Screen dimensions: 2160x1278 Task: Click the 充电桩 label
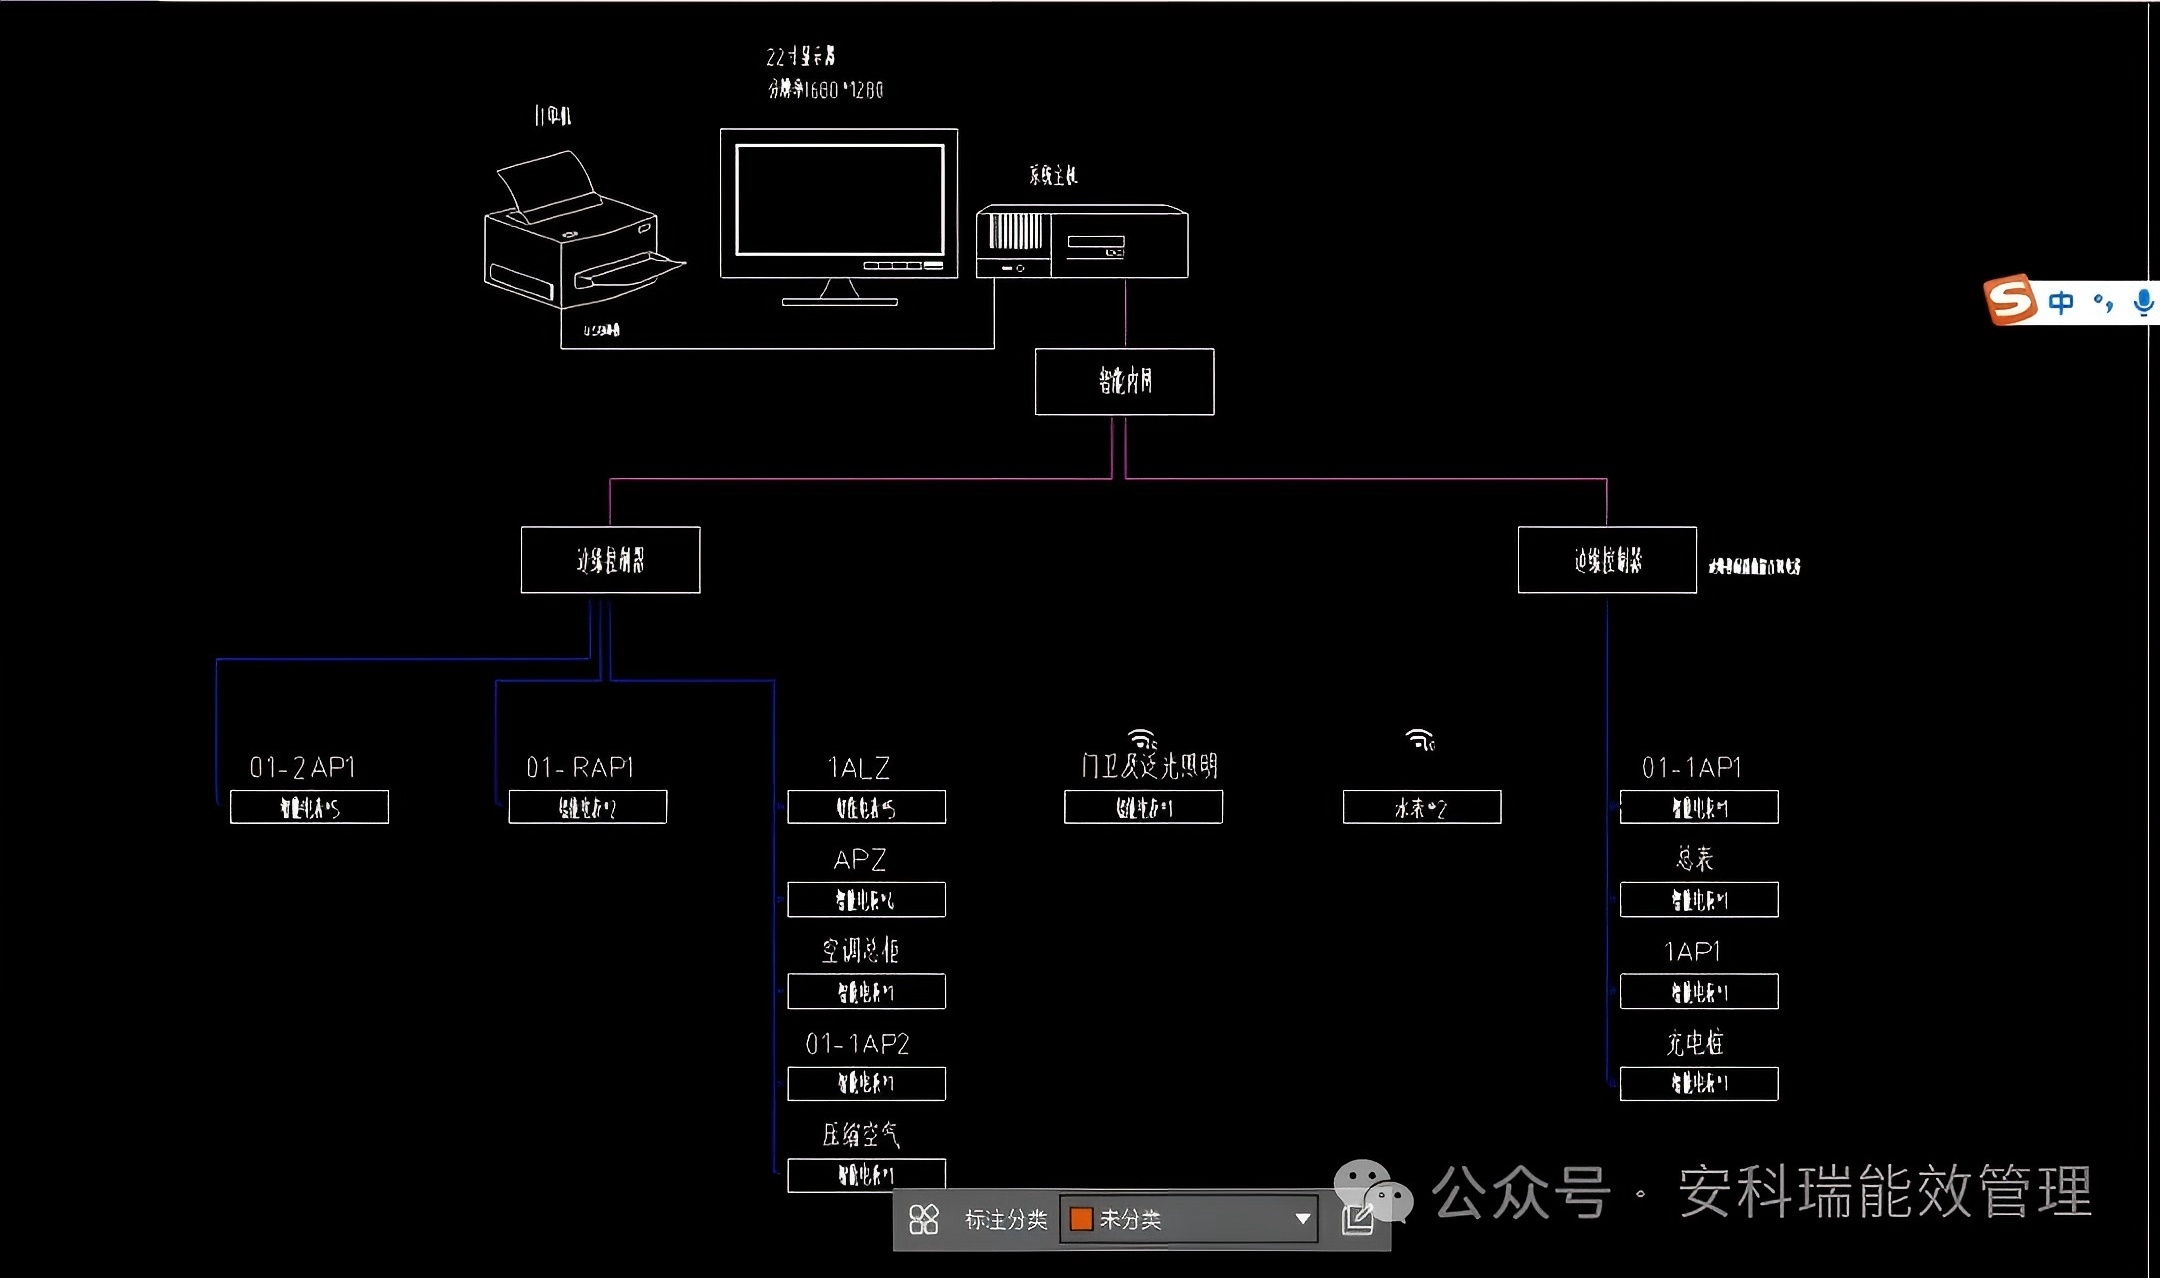click(1695, 1043)
